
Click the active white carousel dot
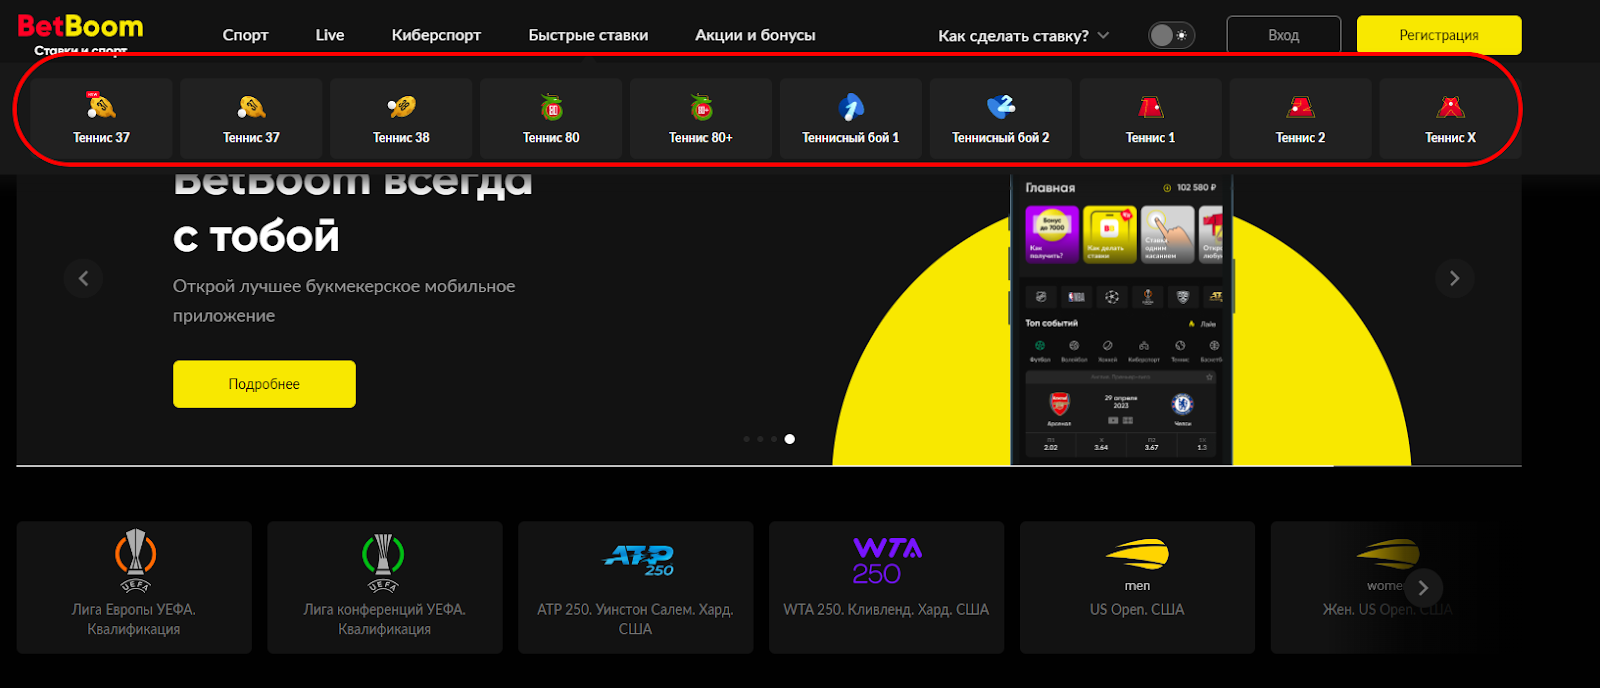coord(790,439)
